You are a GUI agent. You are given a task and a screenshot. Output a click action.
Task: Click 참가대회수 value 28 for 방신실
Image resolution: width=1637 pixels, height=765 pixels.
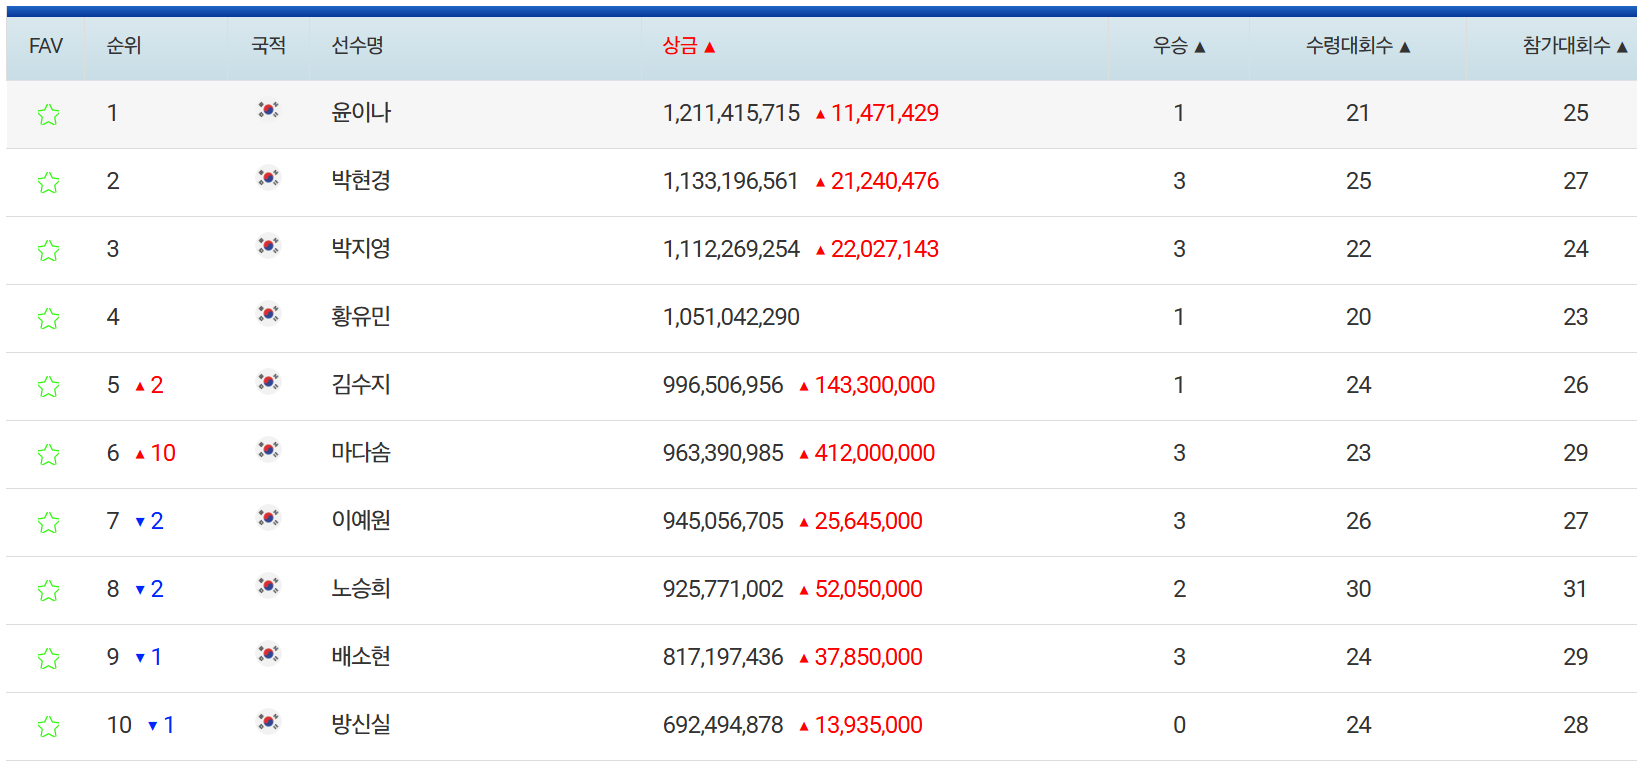[x=1576, y=725]
